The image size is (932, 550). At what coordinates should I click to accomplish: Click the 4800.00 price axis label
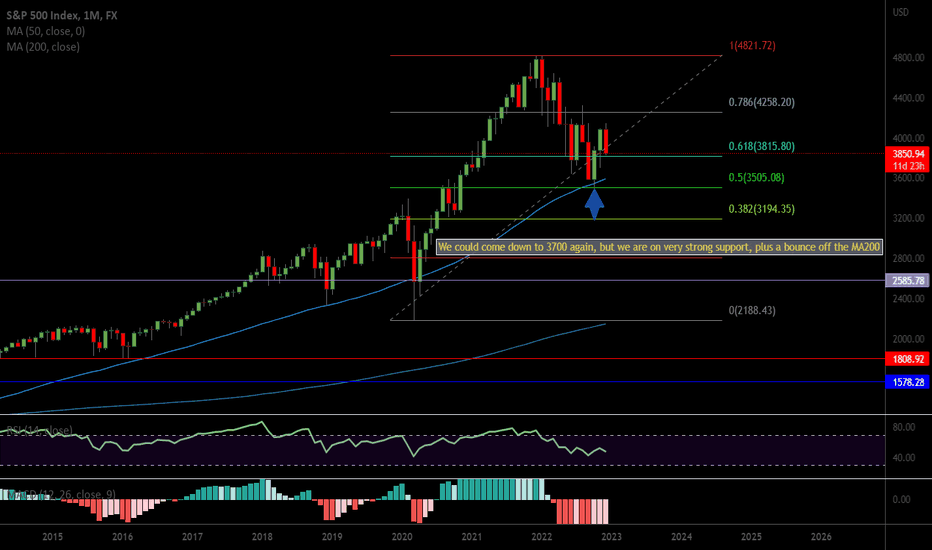click(x=908, y=58)
